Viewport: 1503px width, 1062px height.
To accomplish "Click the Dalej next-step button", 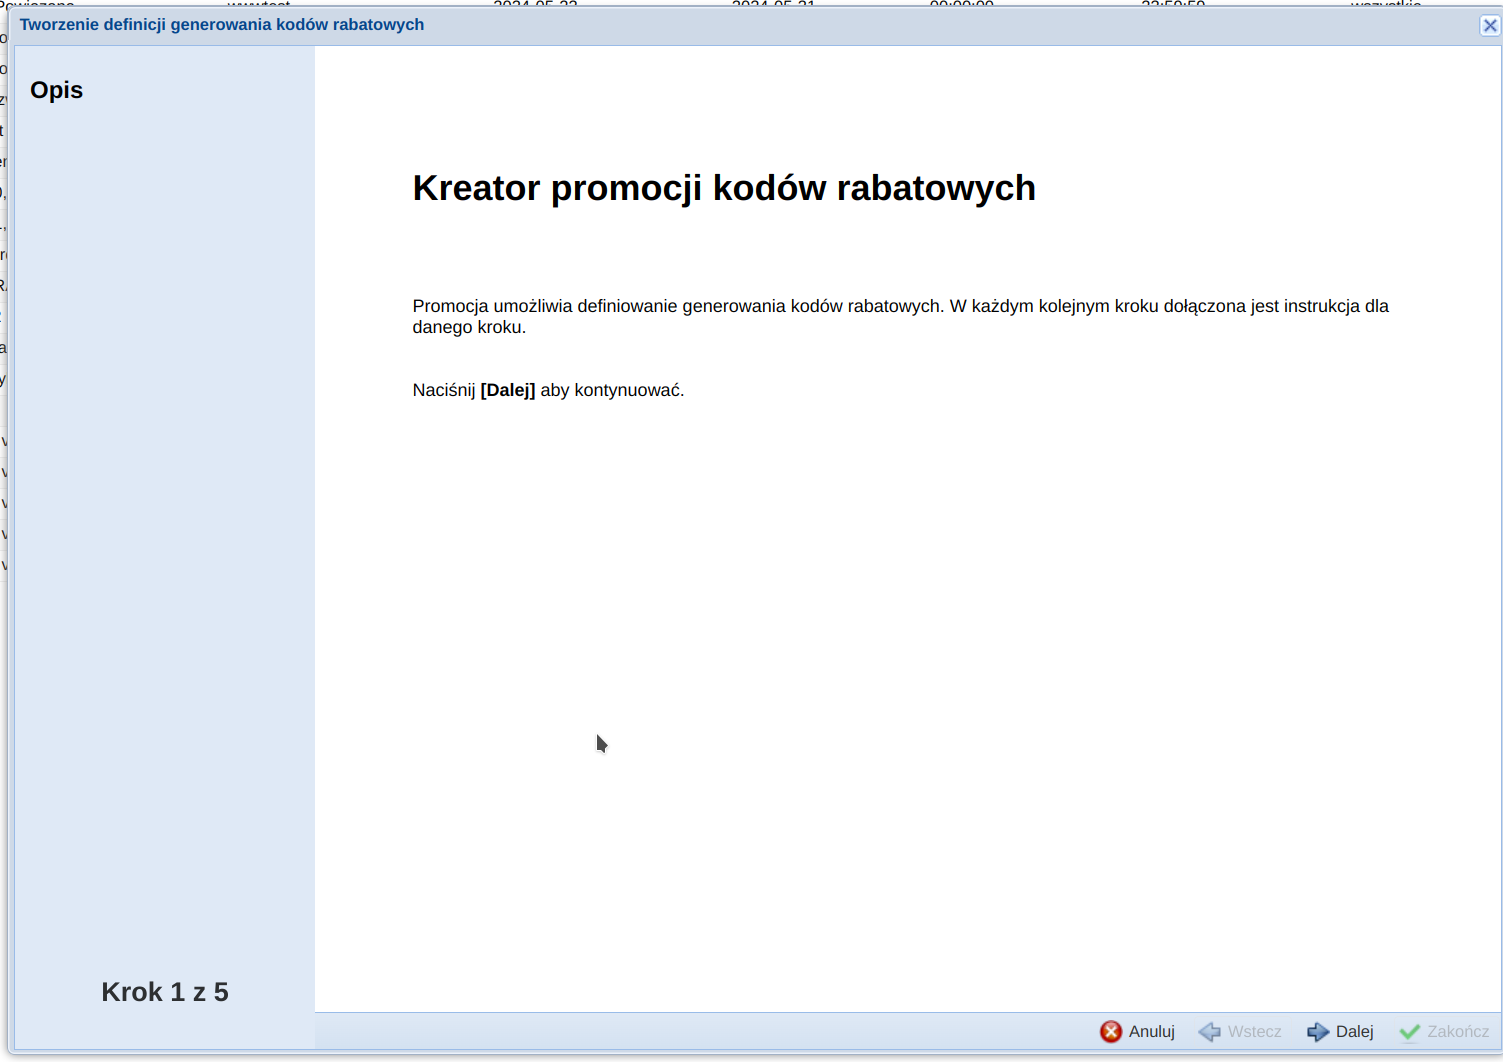I will pyautogui.click(x=1340, y=1031).
